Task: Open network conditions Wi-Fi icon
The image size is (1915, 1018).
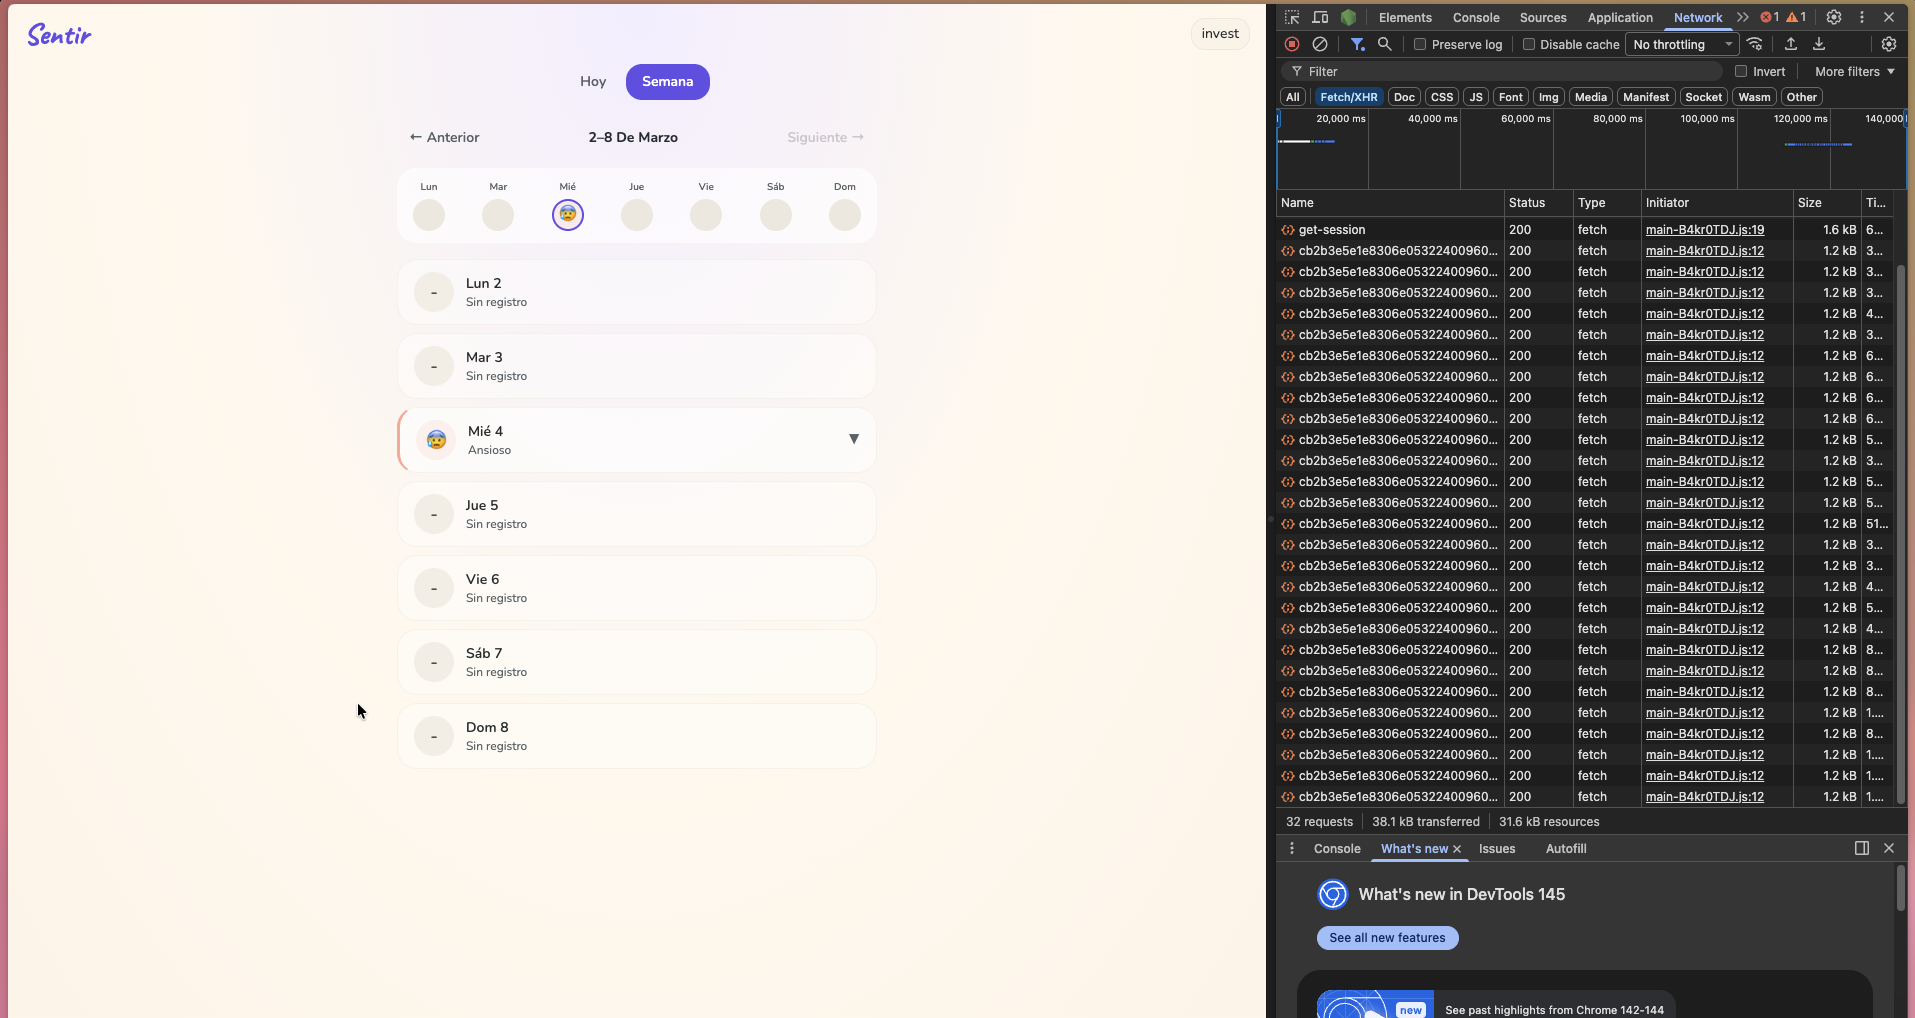Action: coord(1755,44)
